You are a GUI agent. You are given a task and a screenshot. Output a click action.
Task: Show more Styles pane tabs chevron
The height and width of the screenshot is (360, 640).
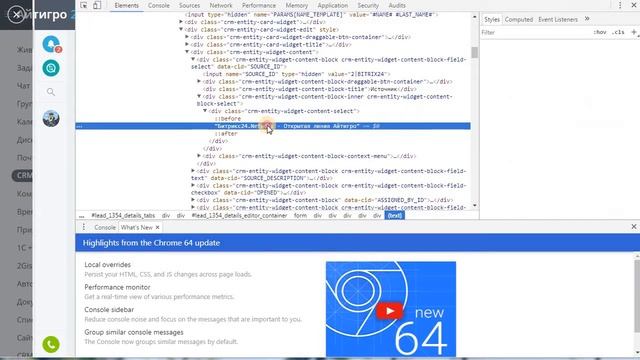587,19
